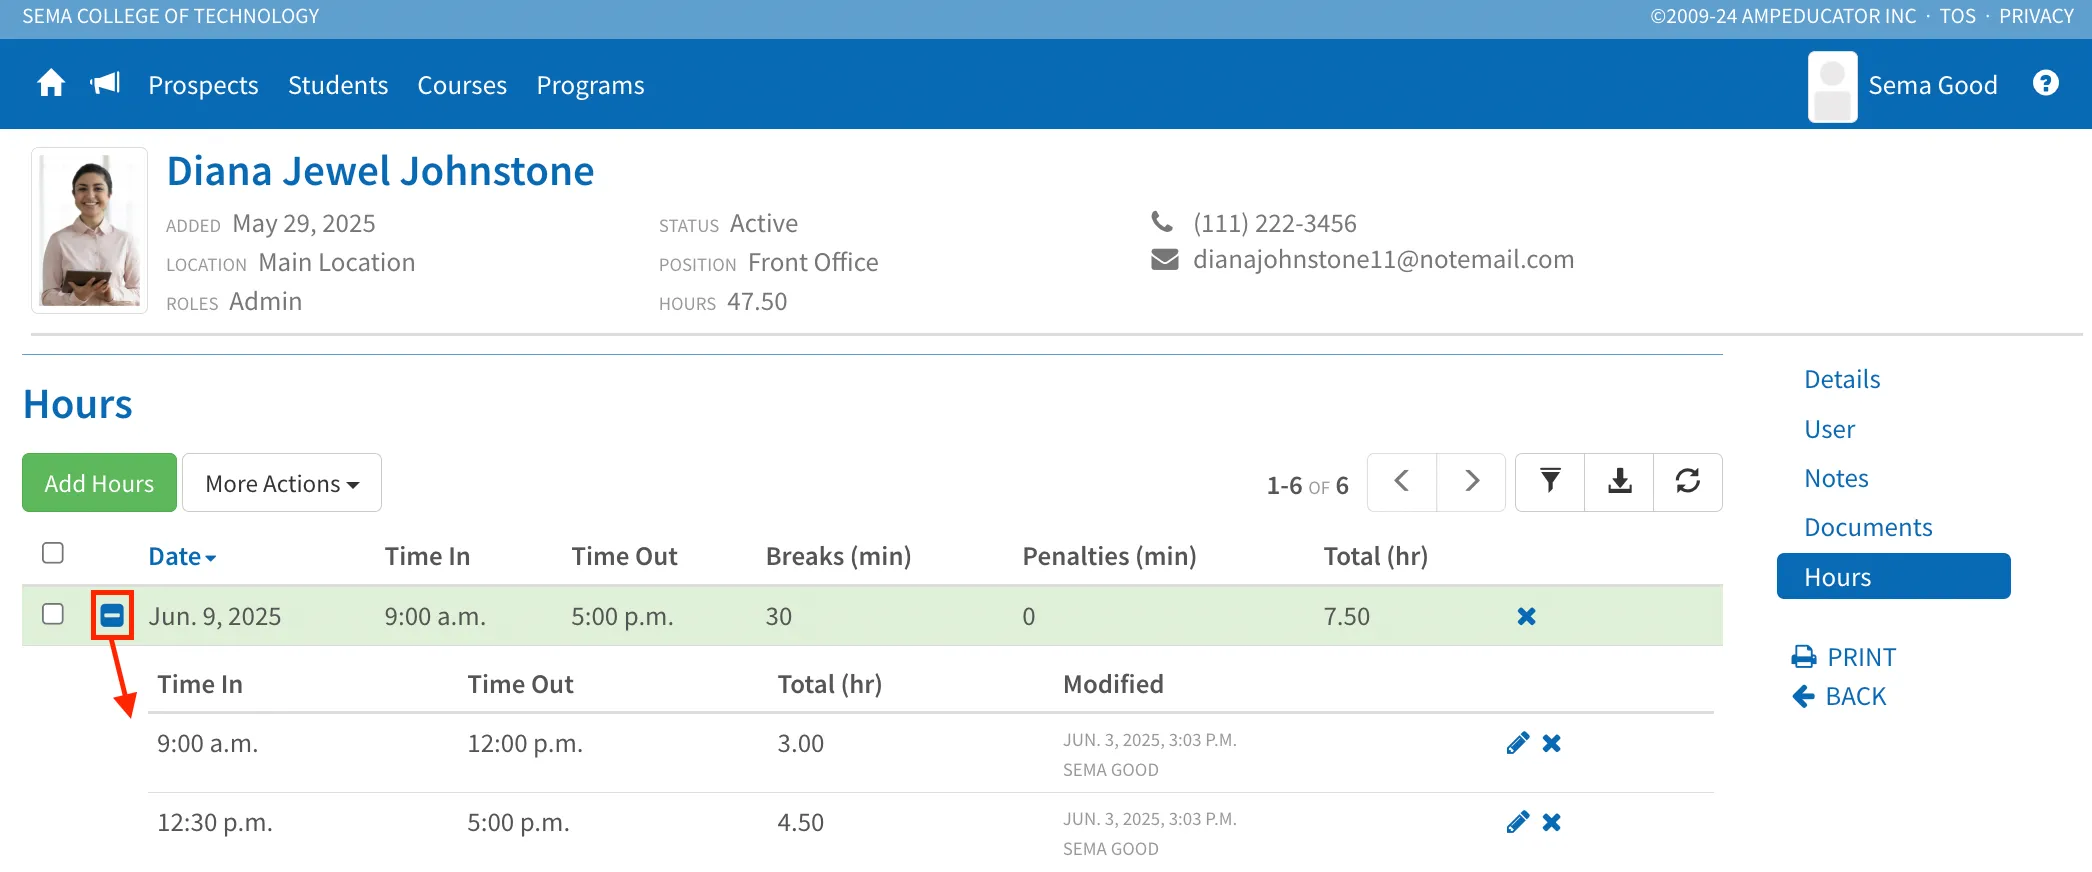
Task: Open the announcements megaphone icon
Action: coord(105,83)
